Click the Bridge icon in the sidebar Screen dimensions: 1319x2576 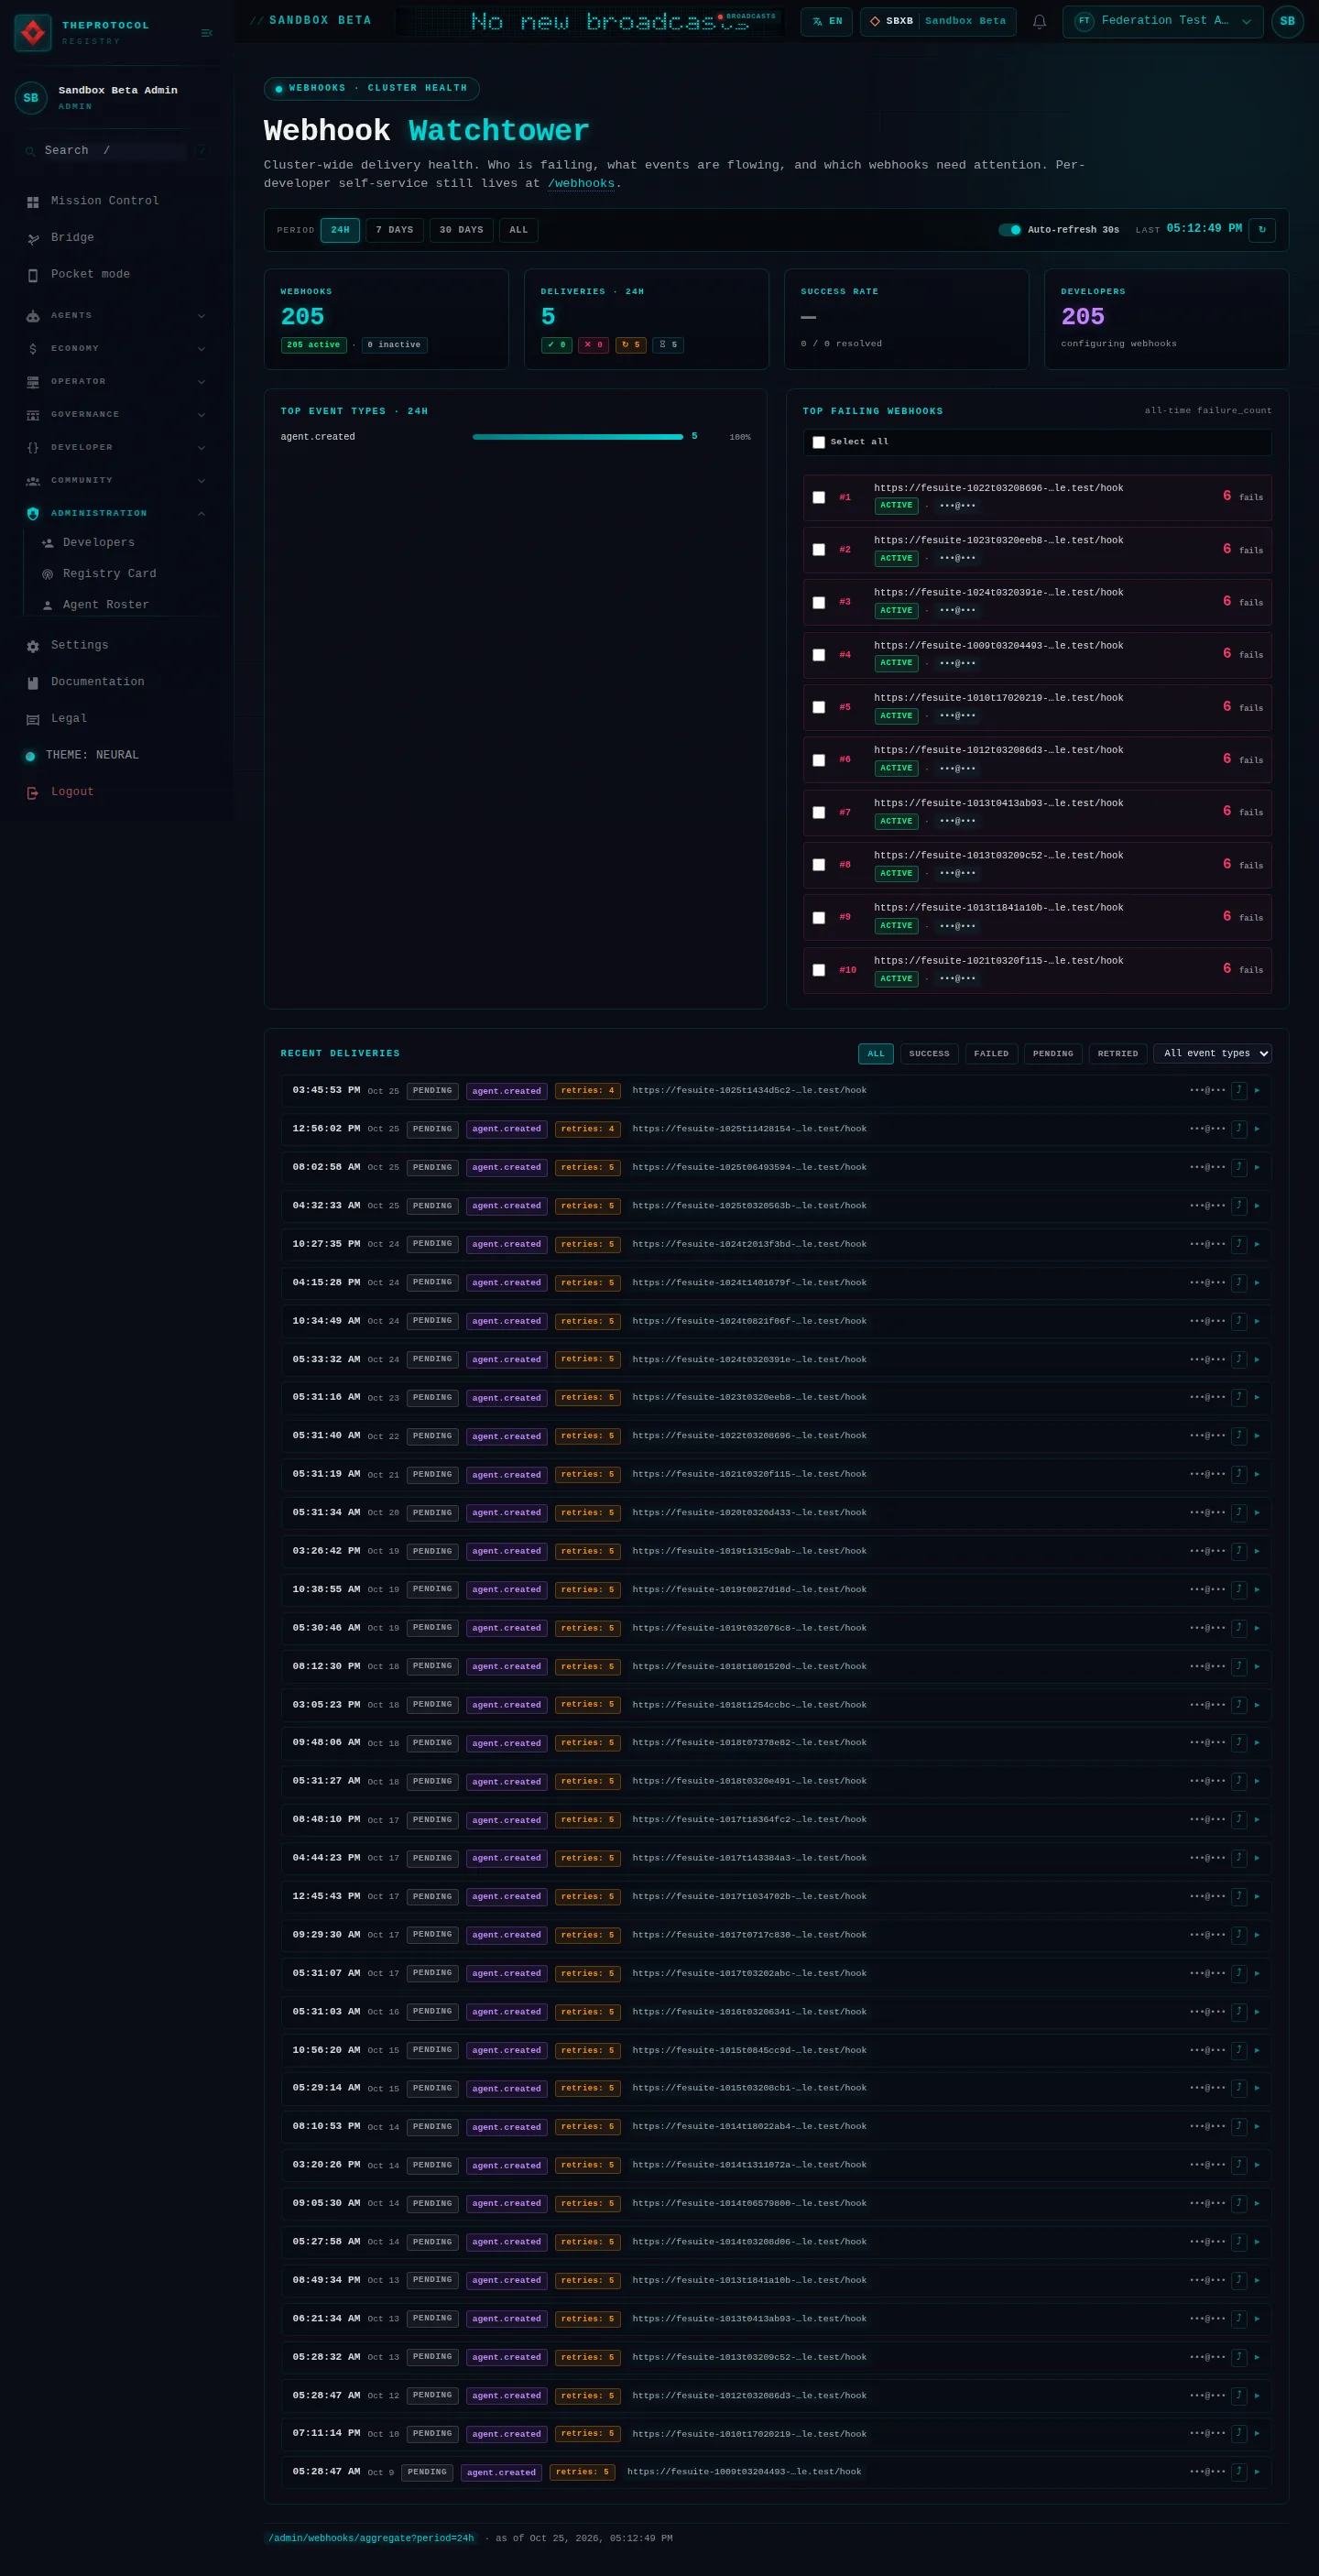click(x=33, y=238)
